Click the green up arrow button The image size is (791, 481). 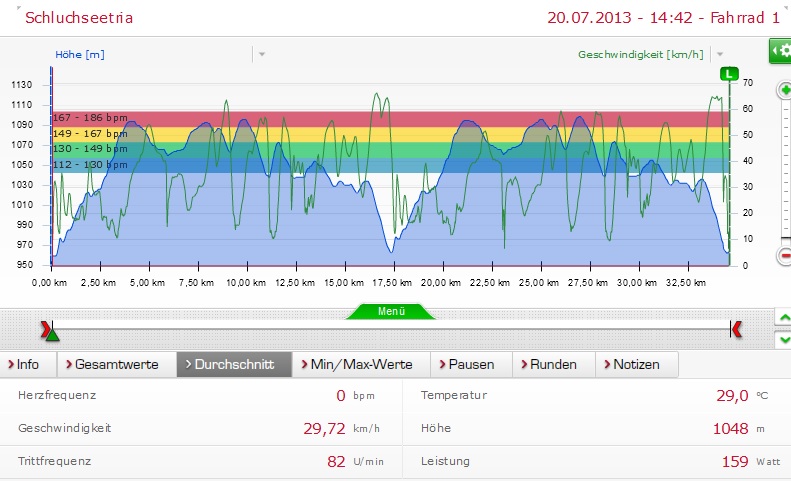[782, 318]
